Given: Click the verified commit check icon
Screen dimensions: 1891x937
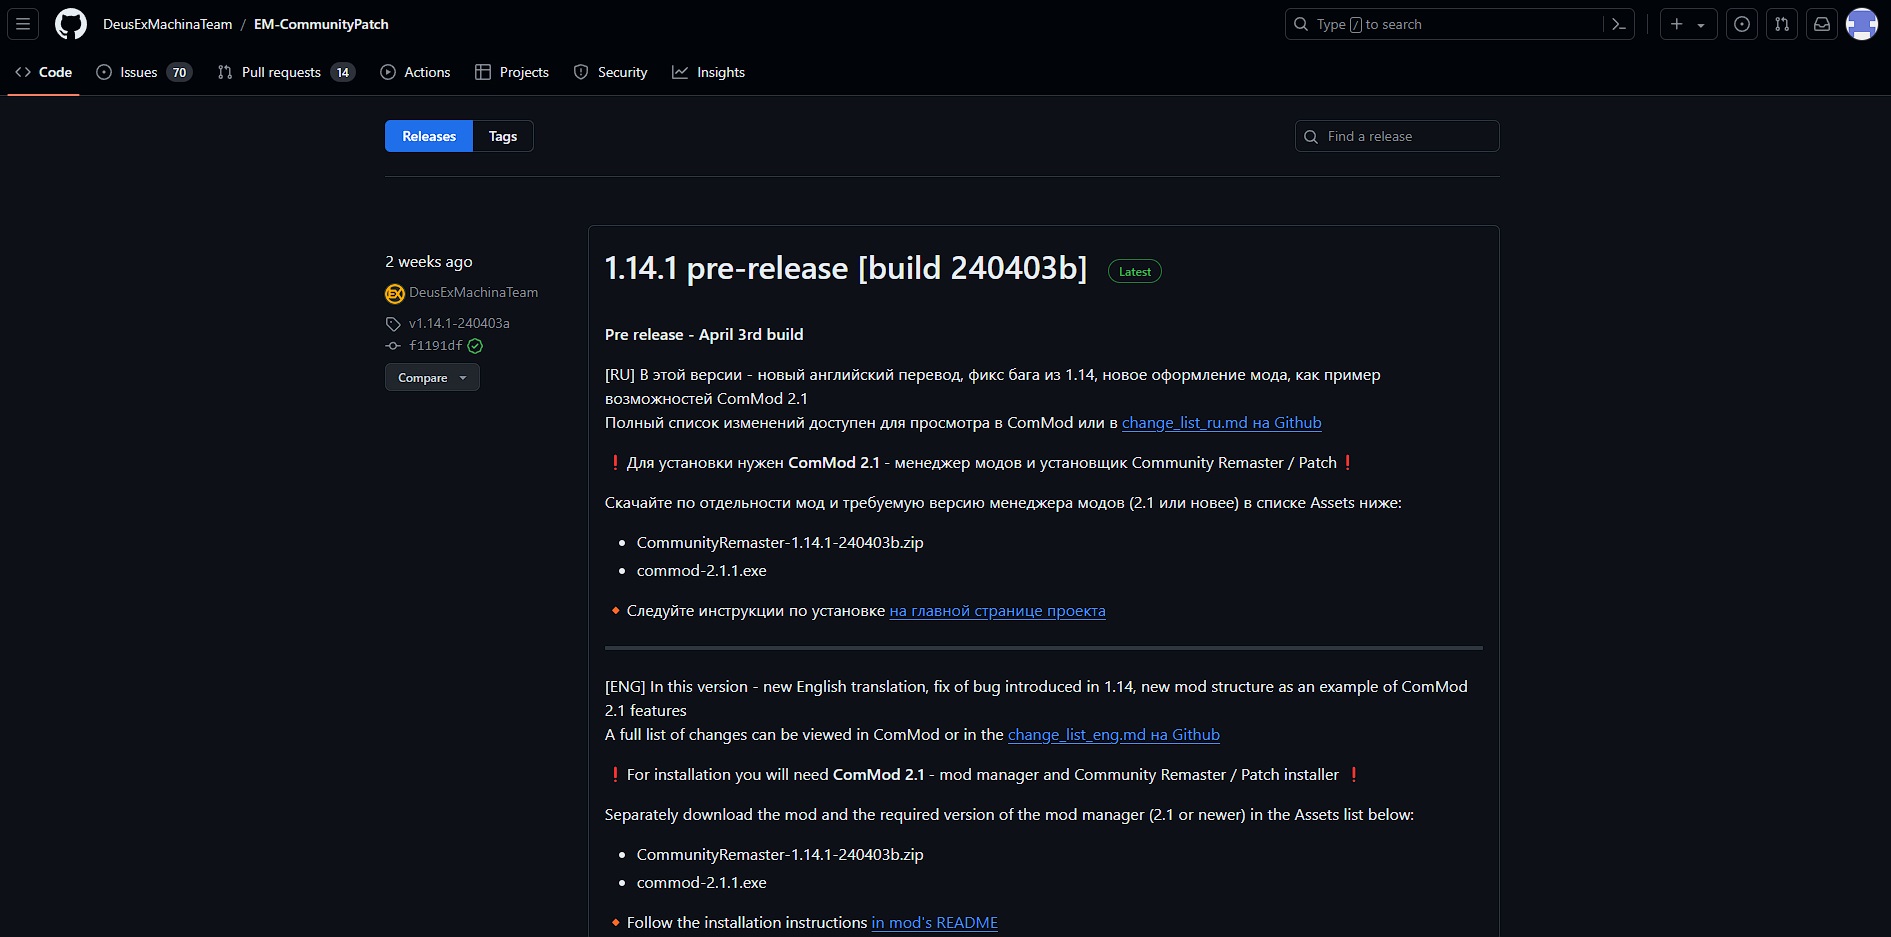Looking at the screenshot, I should (x=475, y=346).
